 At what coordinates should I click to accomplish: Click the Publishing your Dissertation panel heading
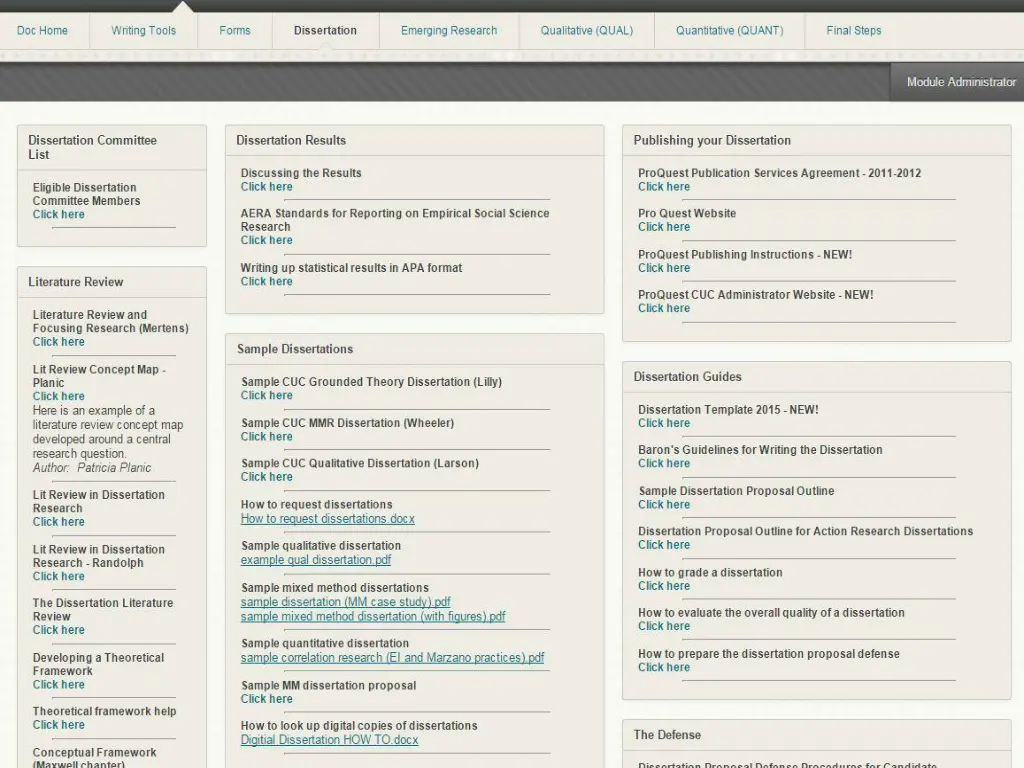pyautogui.click(x=712, y=140)
